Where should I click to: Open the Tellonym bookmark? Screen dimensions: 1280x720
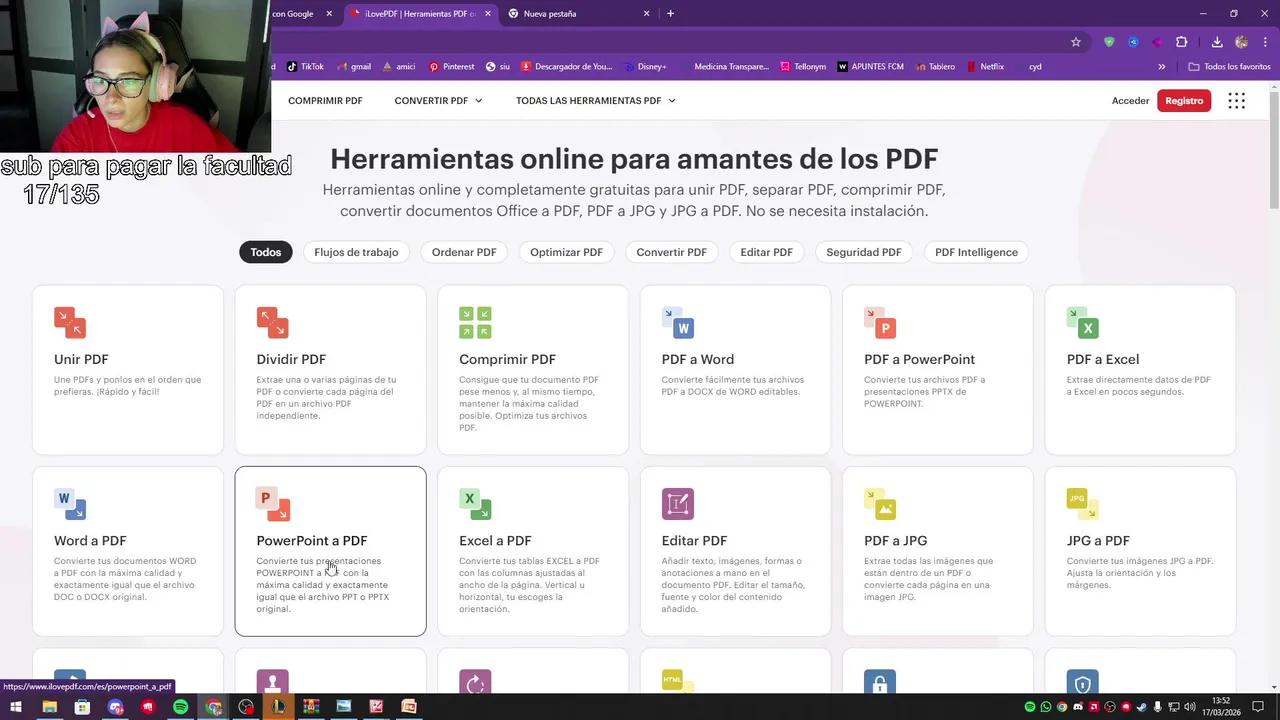[x=803, y=67]
